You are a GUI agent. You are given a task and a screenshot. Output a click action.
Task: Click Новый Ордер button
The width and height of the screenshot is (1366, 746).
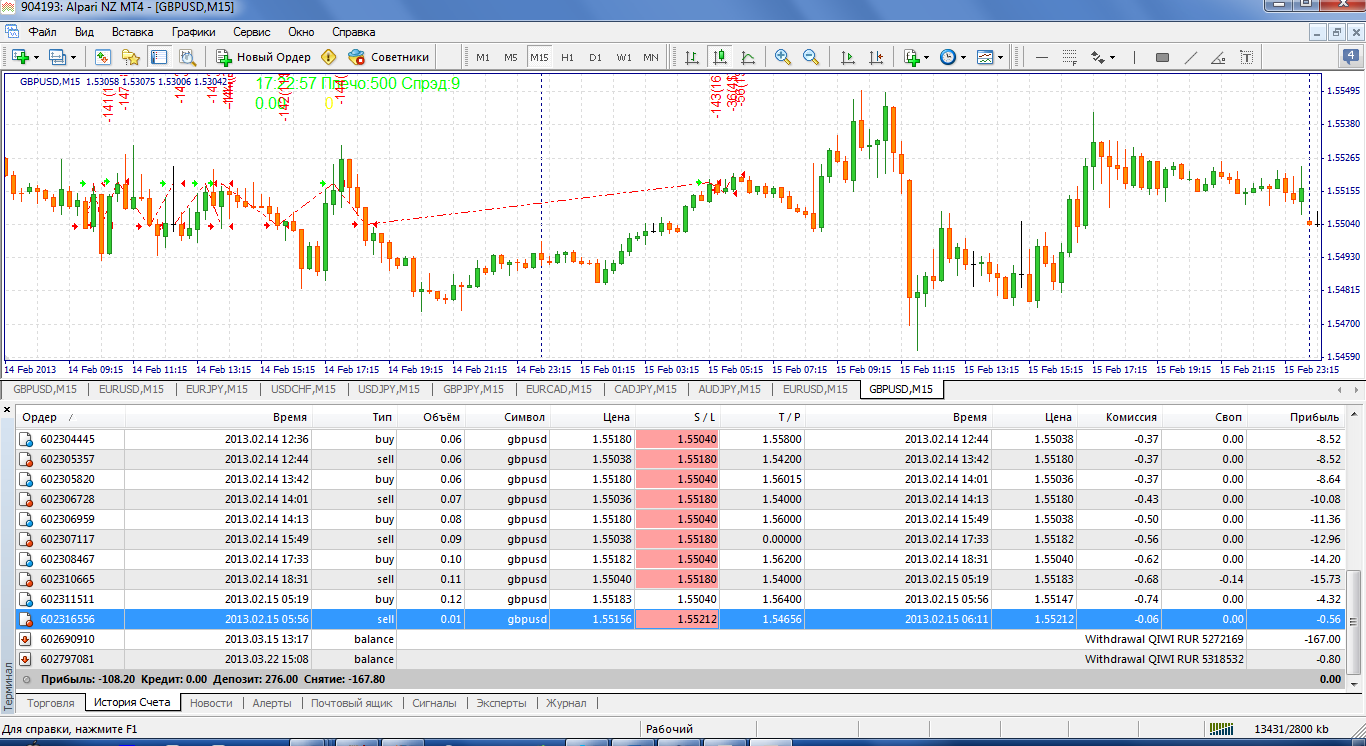(265, 57)
